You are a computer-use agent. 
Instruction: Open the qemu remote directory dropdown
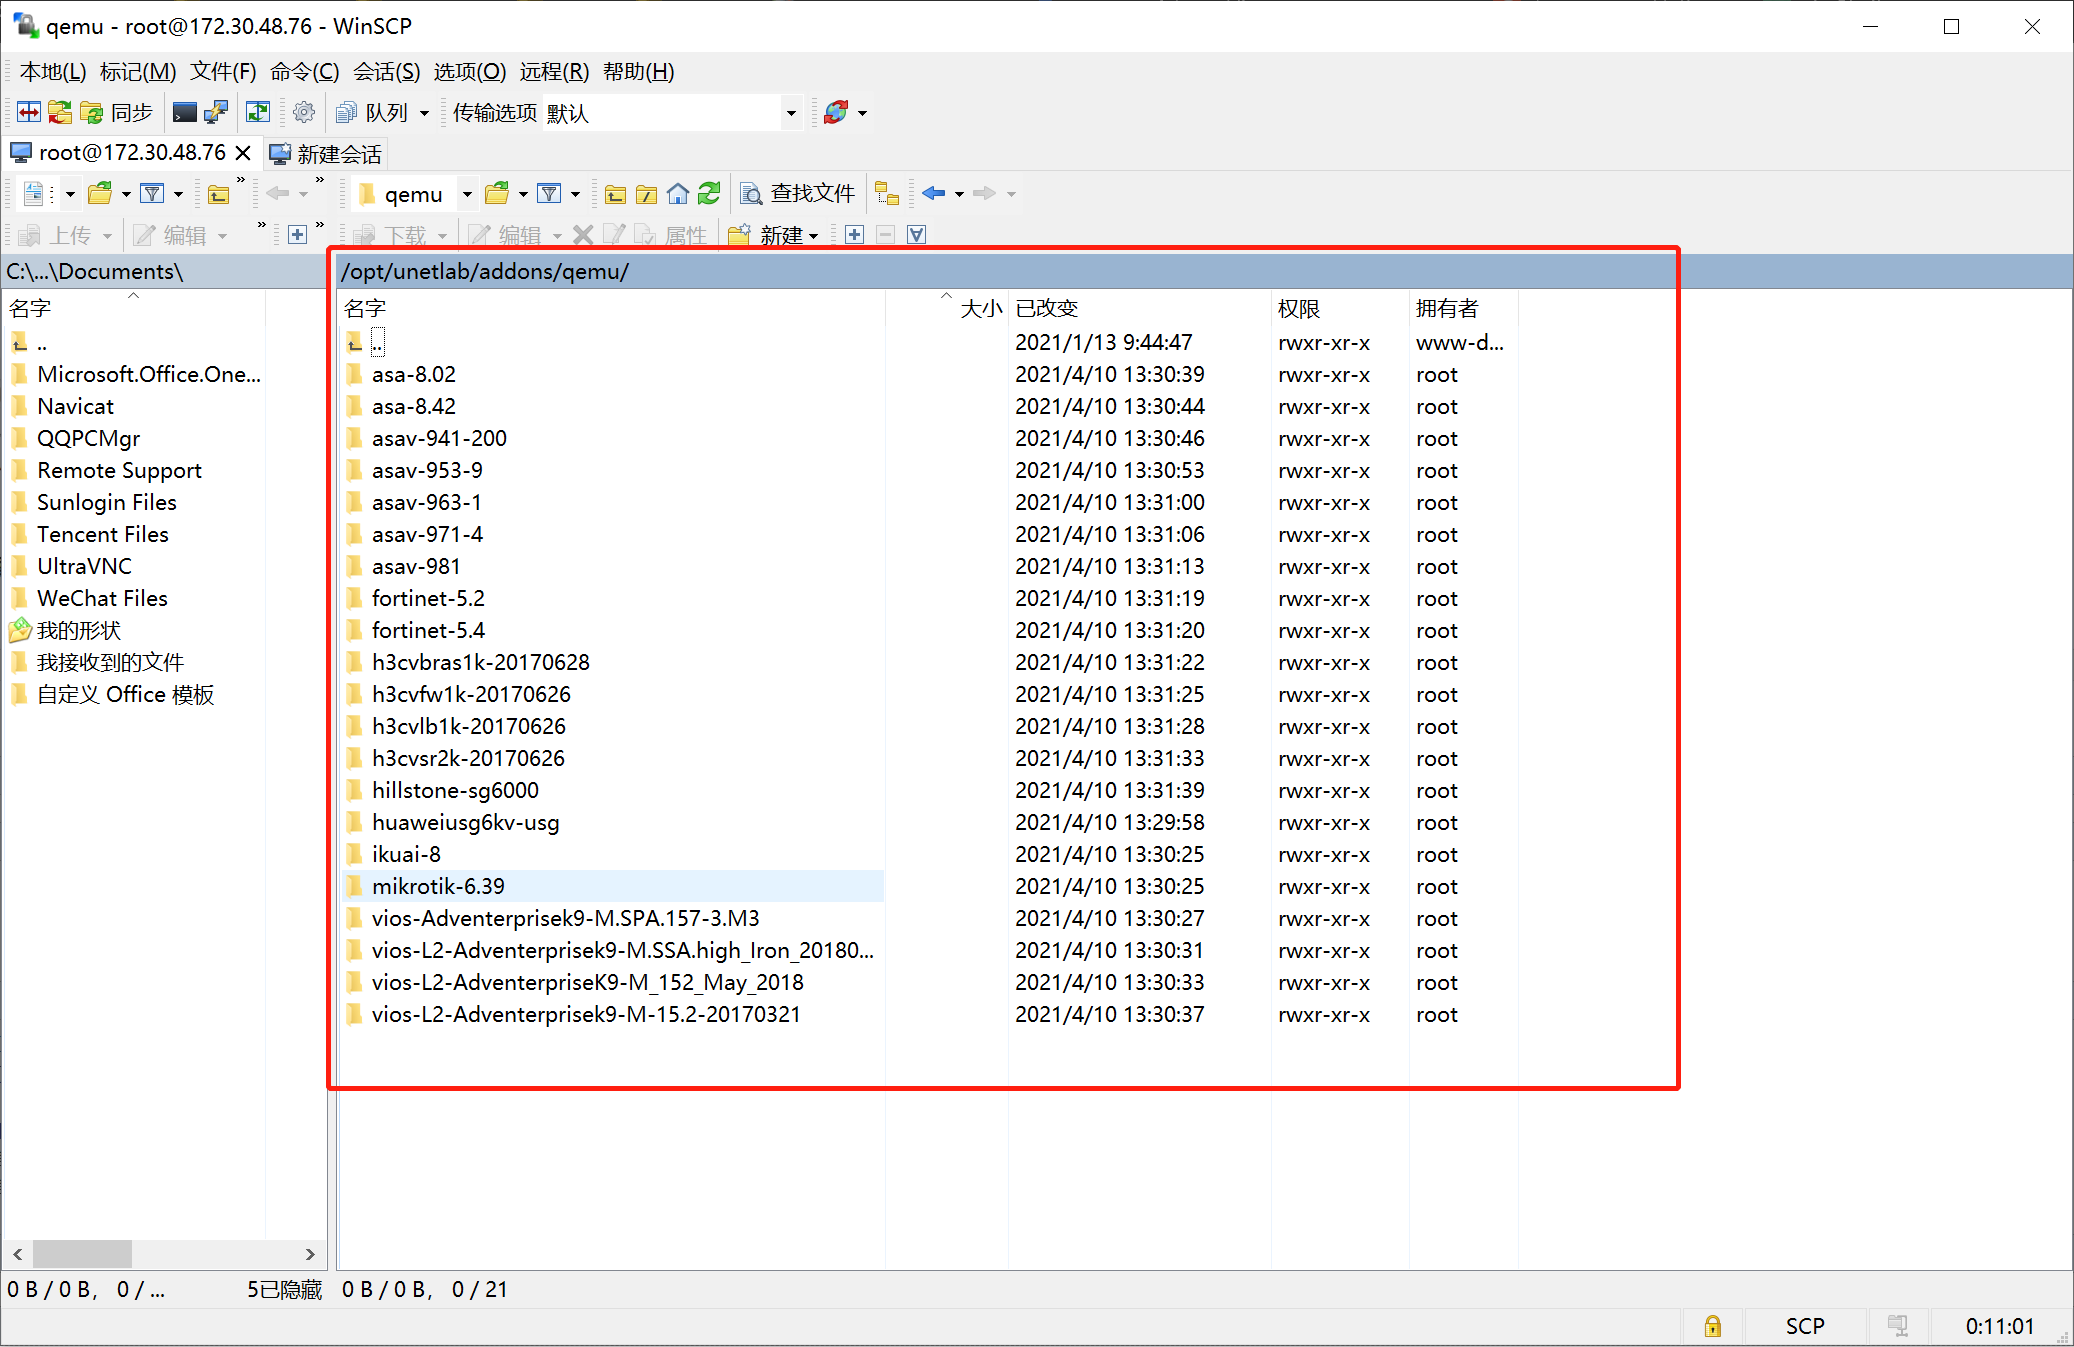pyautogui.click(x=467, y=194)
